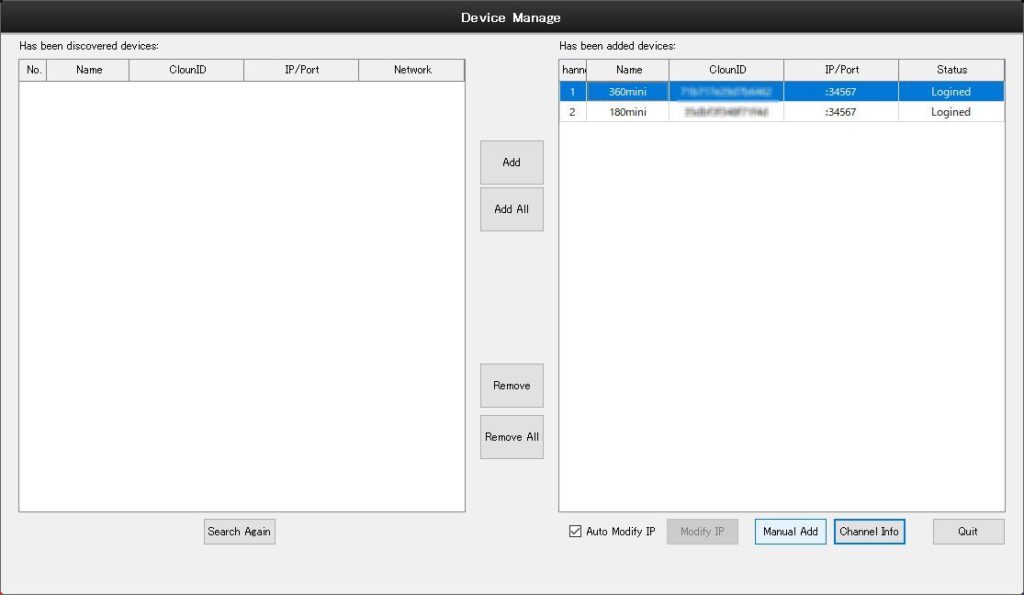
Task: Click the Network column header
Action: click(412, 70)
